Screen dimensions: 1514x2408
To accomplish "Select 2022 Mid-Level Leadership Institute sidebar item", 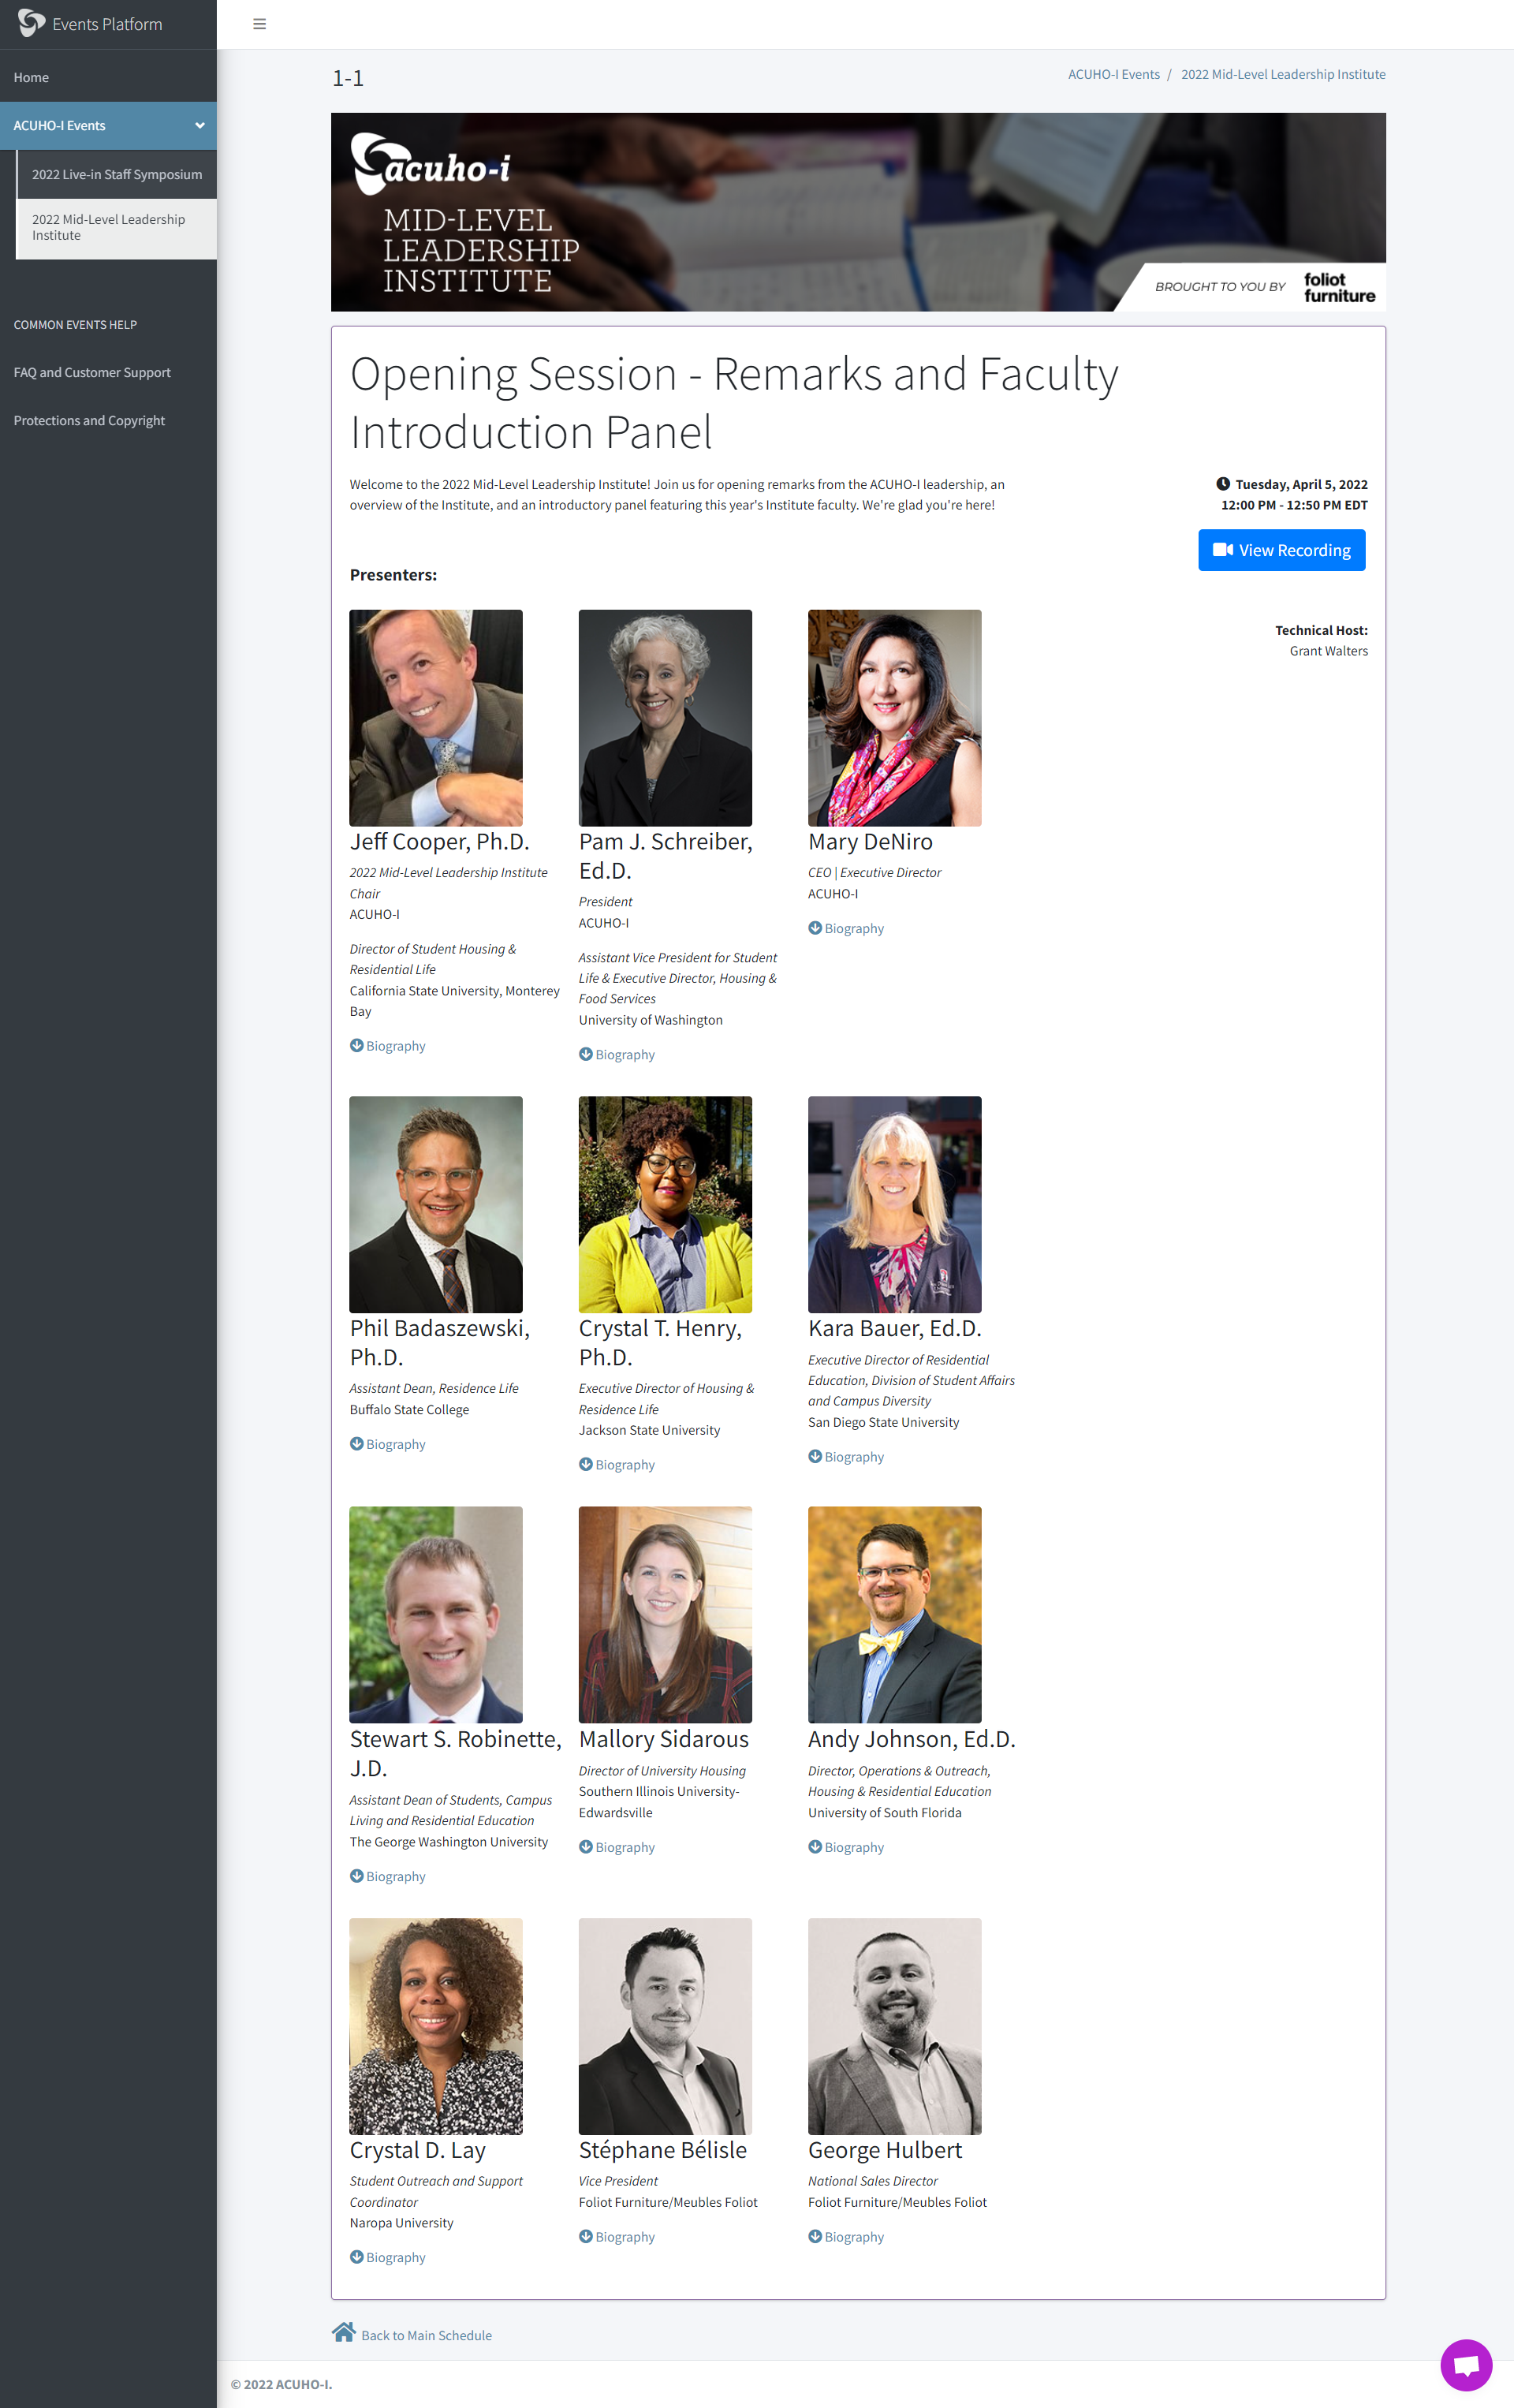I will click(117, 228).
